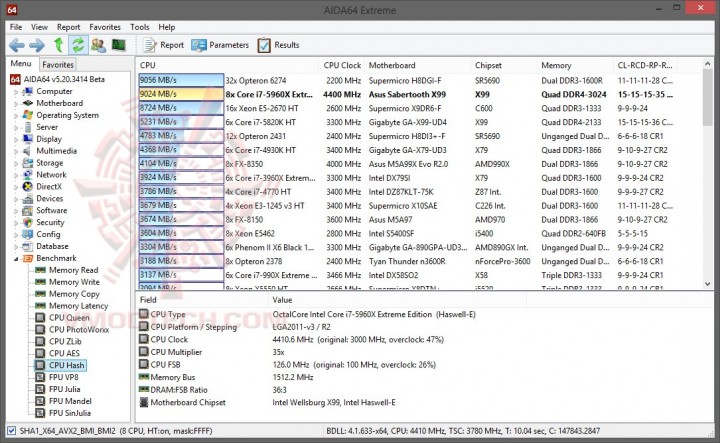The width and height of the screenshot is (720, 443).
Task: Click the AIDA64 title bar logo
Action: pyautogui.click(x=12, y=10)
